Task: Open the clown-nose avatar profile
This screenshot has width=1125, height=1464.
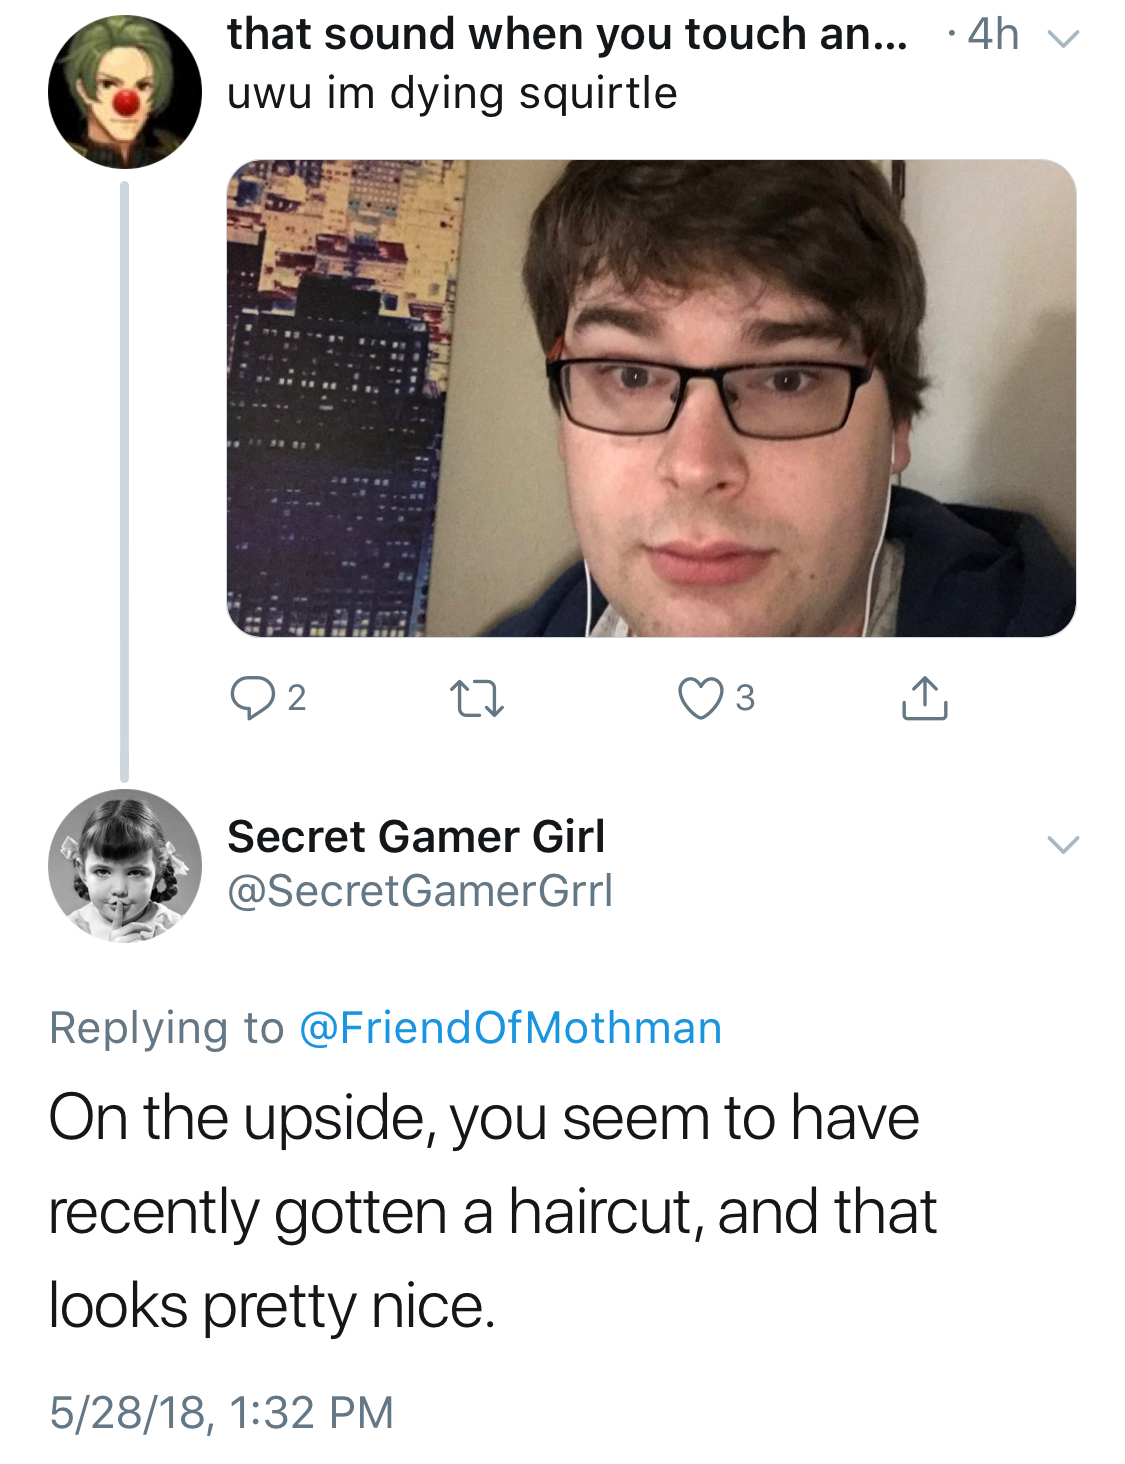Action: [125, 92]
